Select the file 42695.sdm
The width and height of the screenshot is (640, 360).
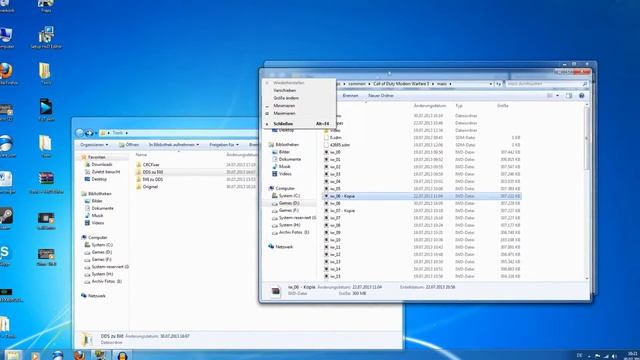tap(340, 145)
